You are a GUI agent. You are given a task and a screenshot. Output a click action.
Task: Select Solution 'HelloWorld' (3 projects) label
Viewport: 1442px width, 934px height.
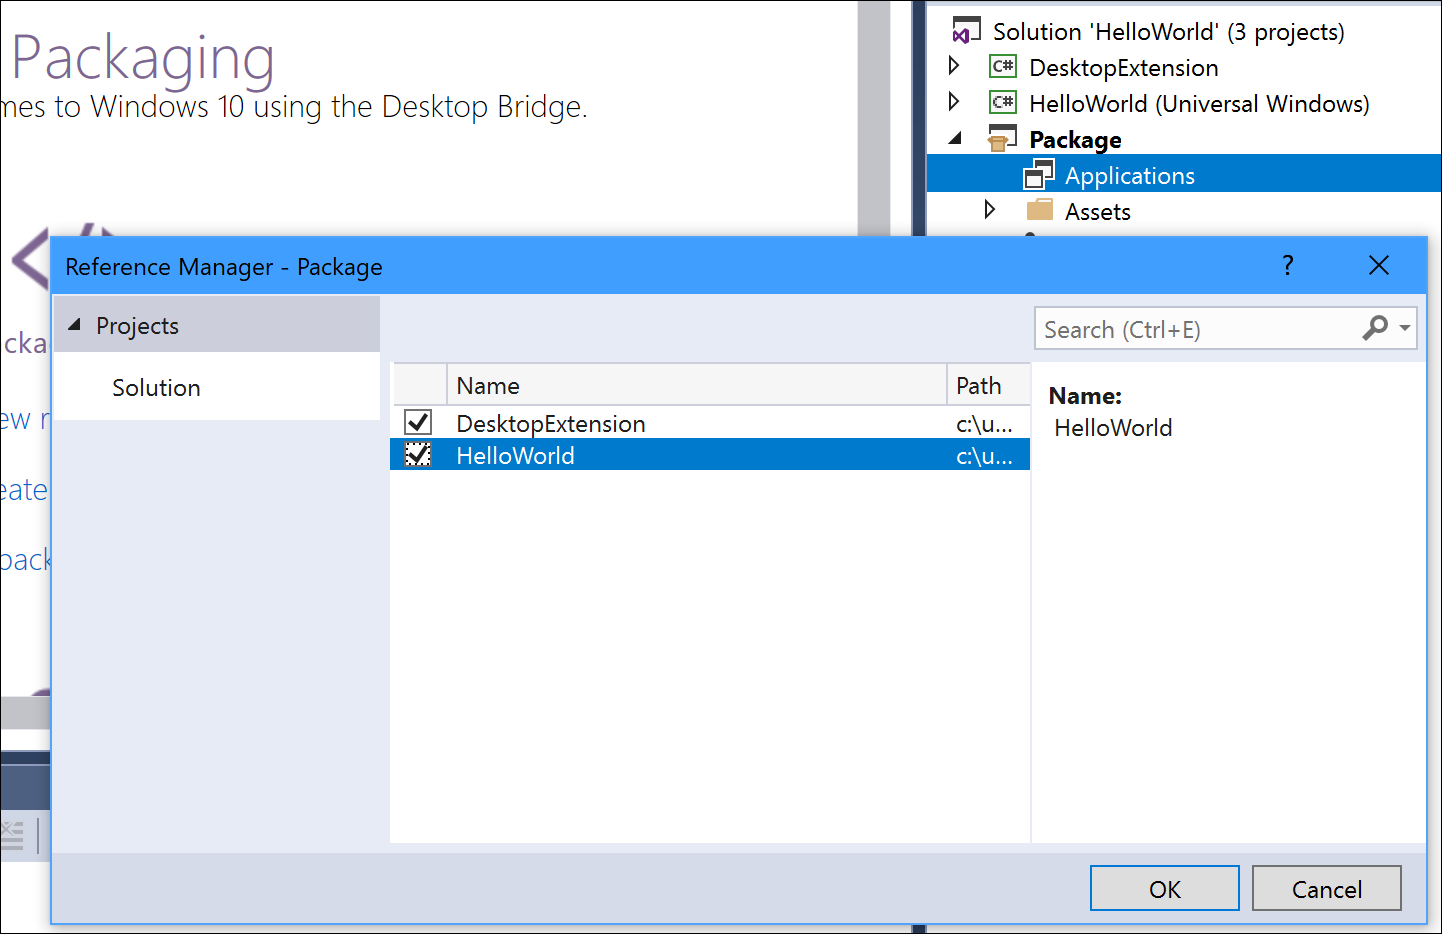pyautogui.click(x=1168, y=32)
